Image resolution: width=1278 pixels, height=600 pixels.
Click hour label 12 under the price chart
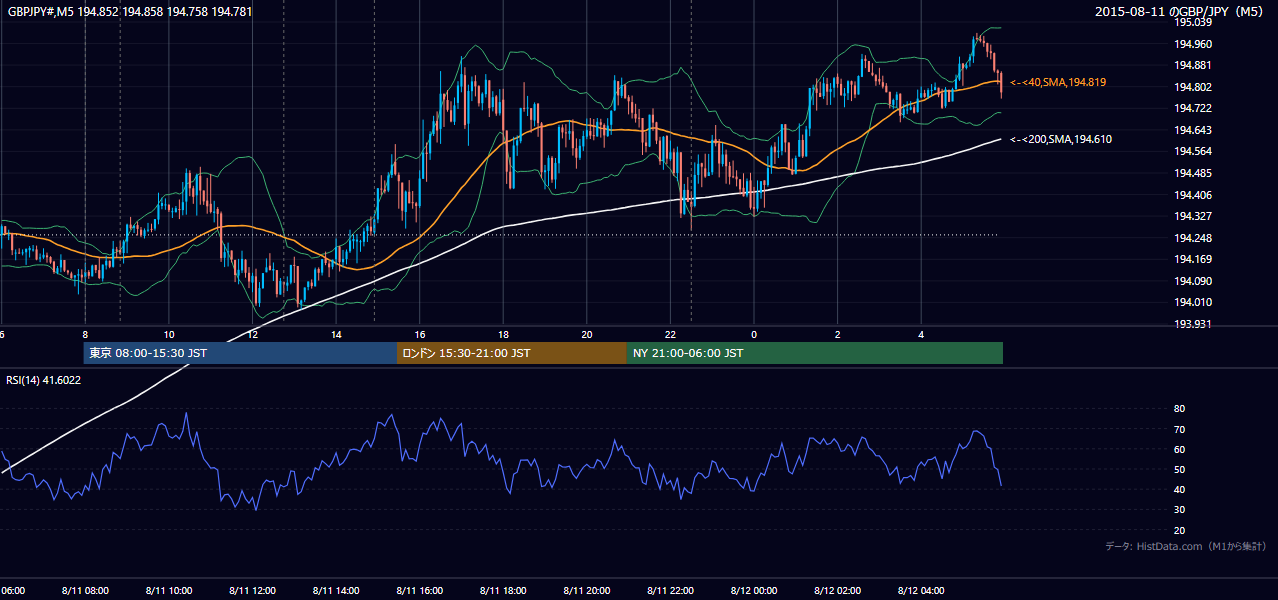pyautogui.click(x=253, y=334)
